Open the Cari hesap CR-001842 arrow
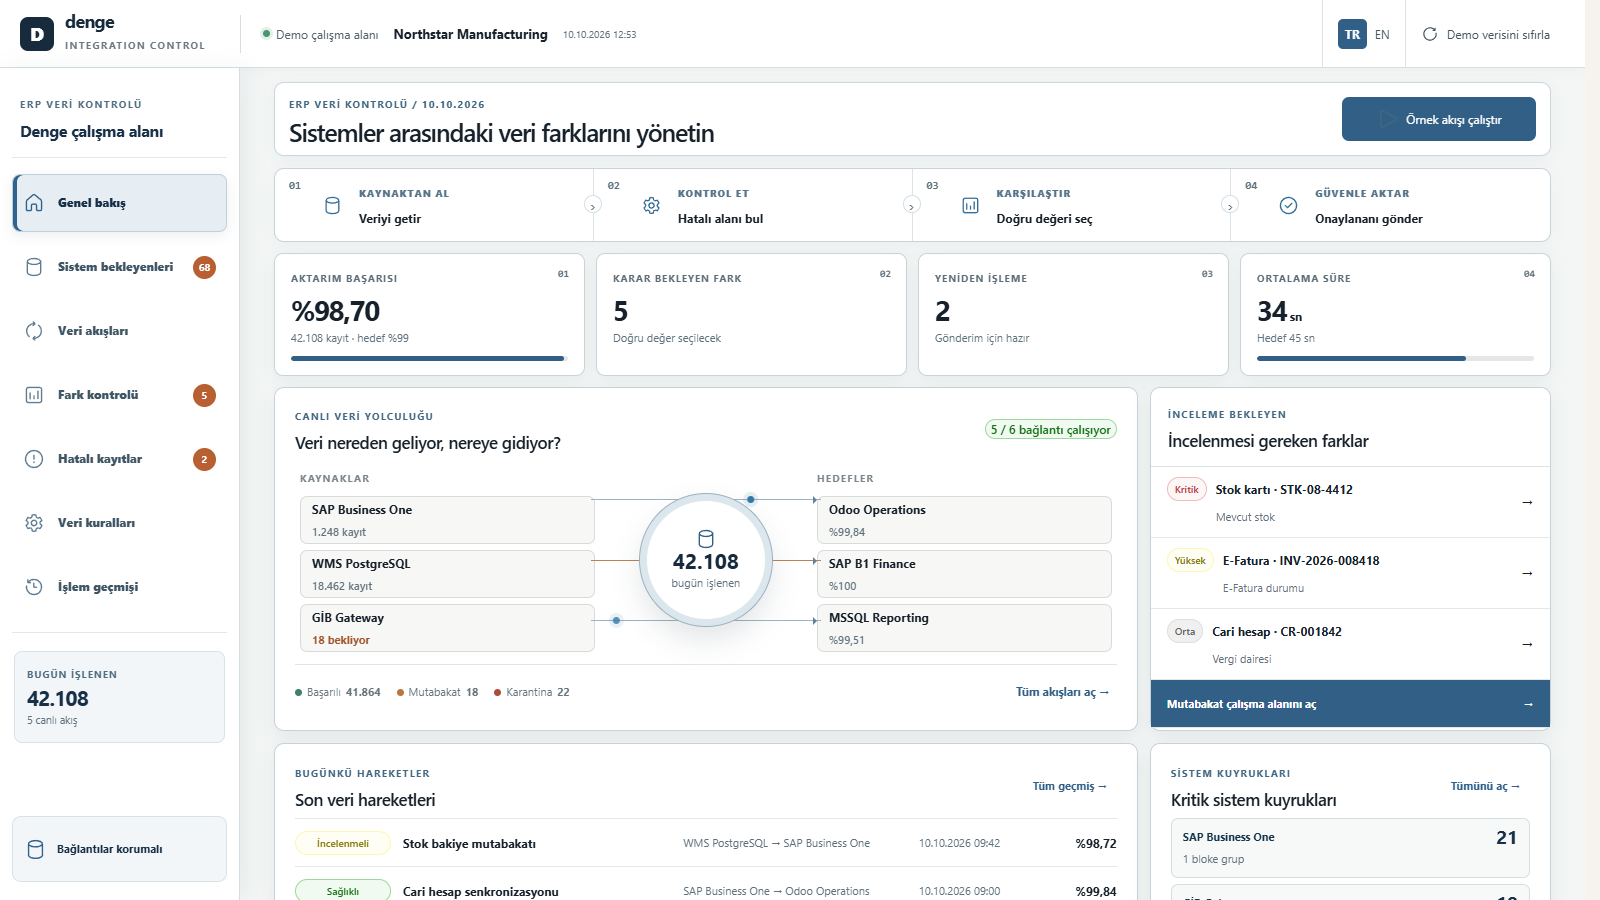The height and width of the screenshot is (900, 1600). pos(1527,644)
